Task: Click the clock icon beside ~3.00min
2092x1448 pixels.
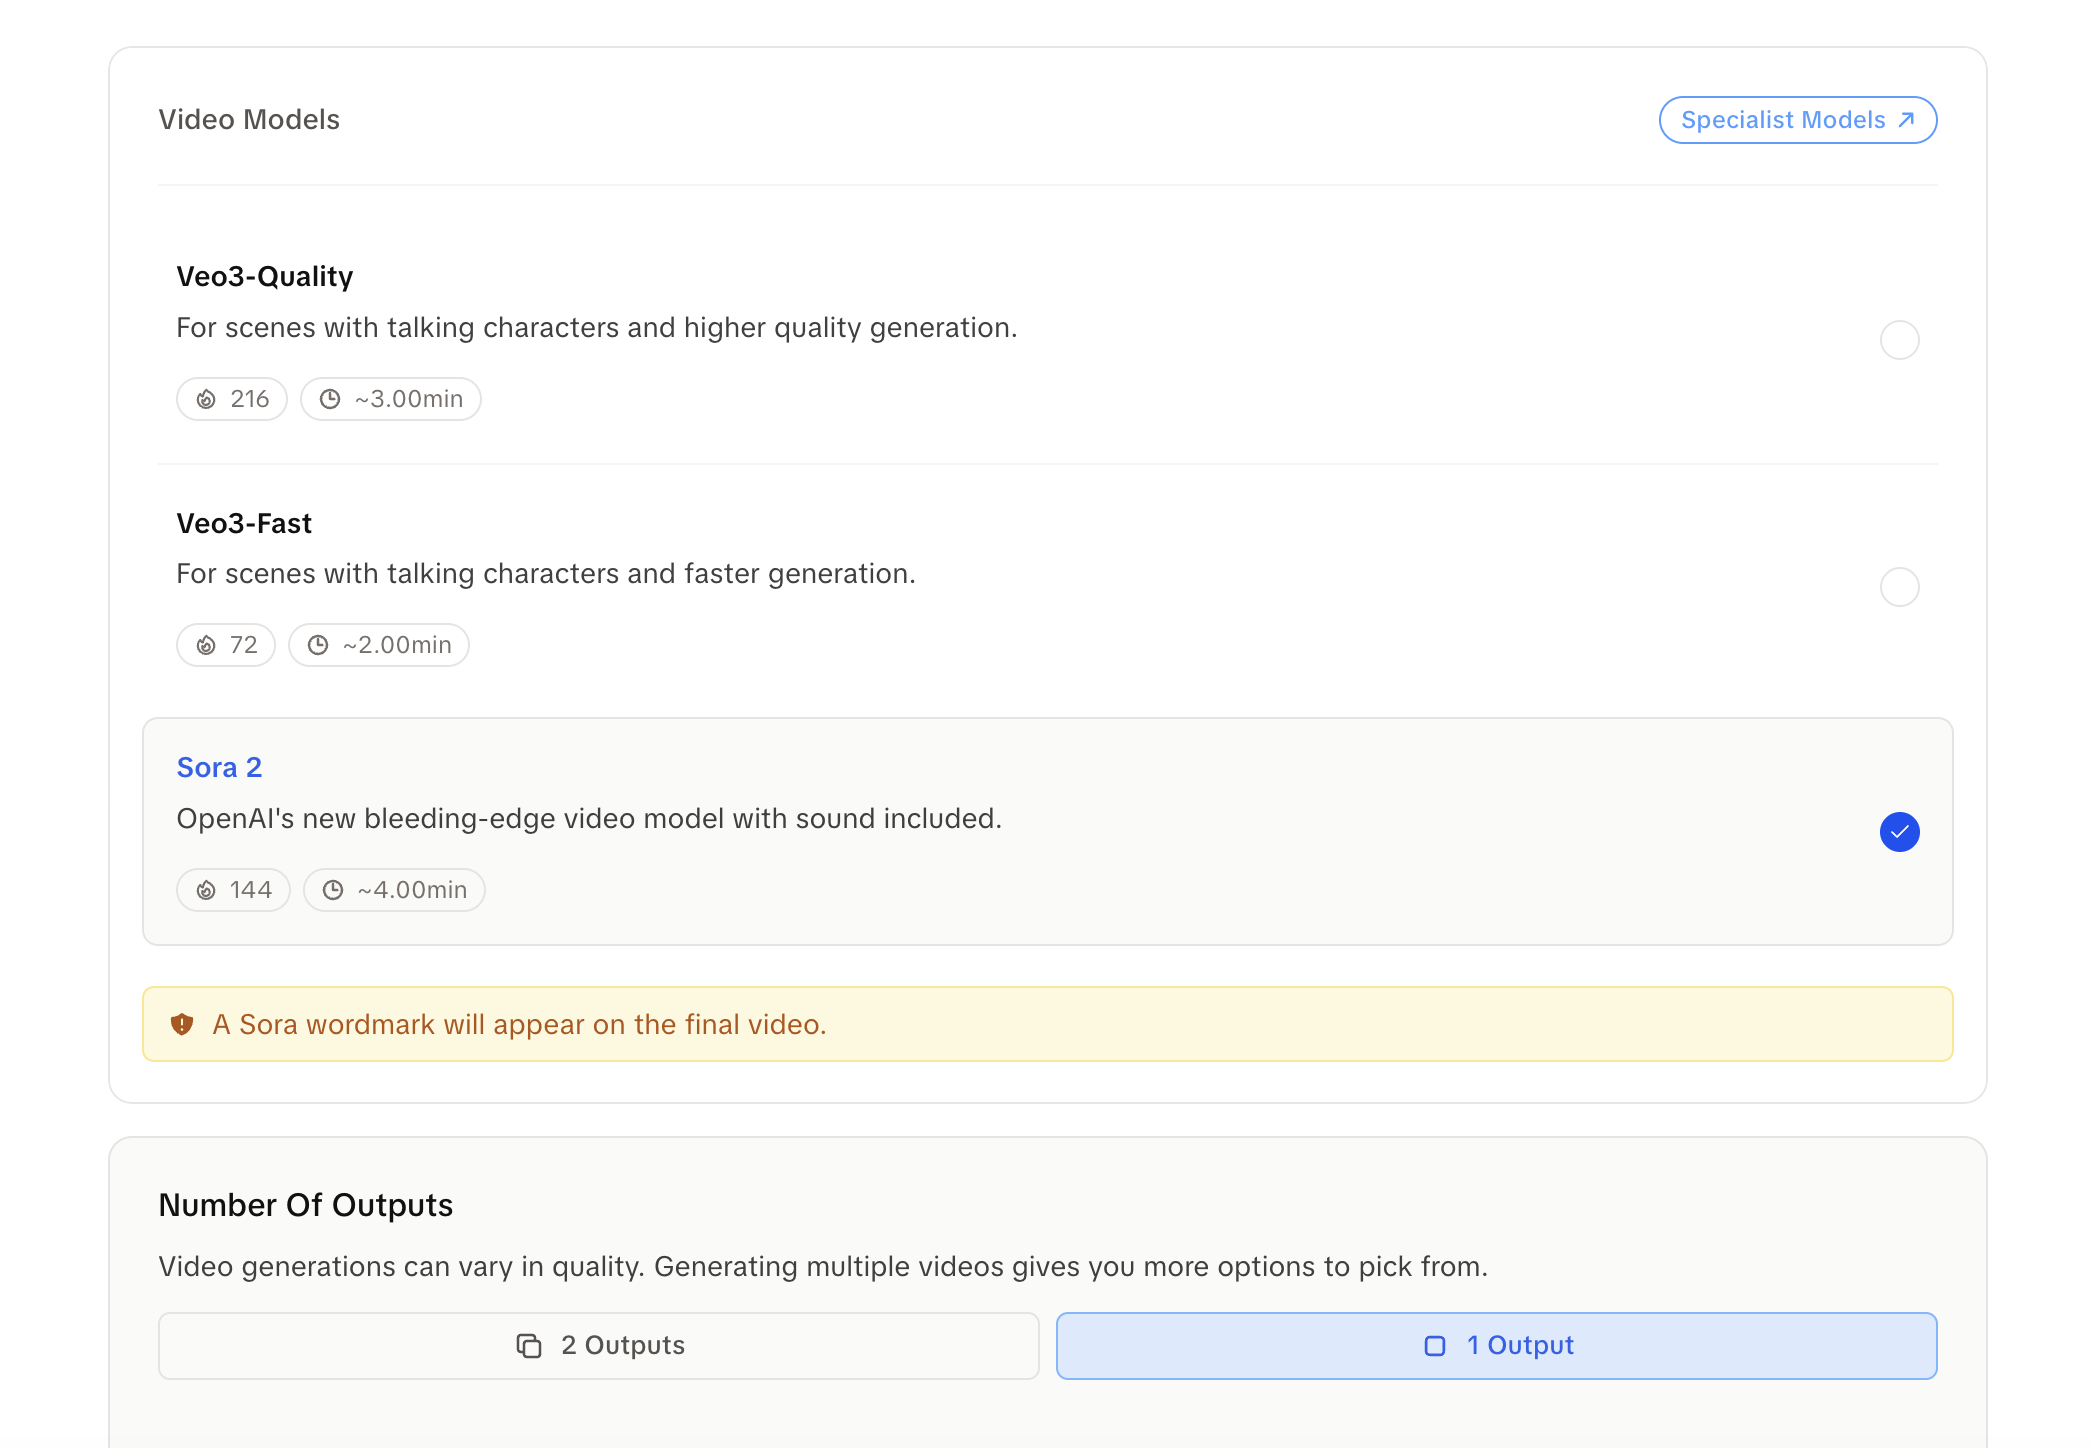Action: 330,399
